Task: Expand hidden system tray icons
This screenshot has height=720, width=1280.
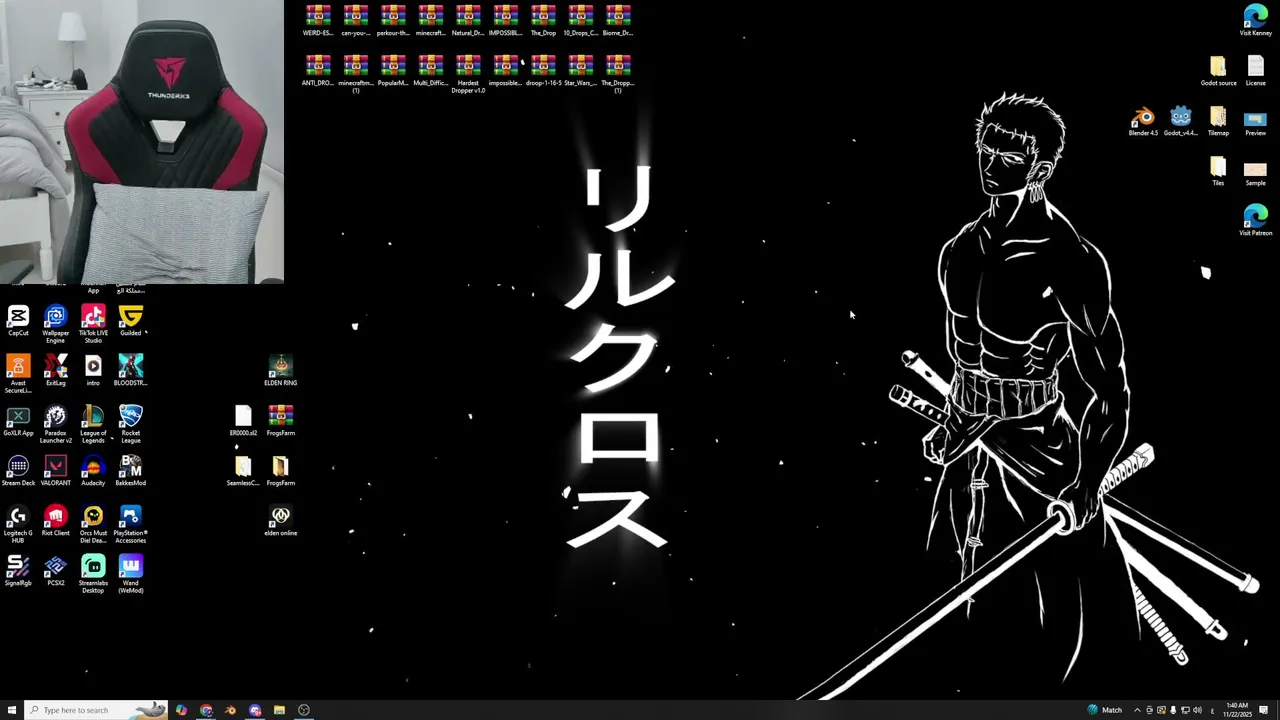Action: click(x=1137, y=710)
